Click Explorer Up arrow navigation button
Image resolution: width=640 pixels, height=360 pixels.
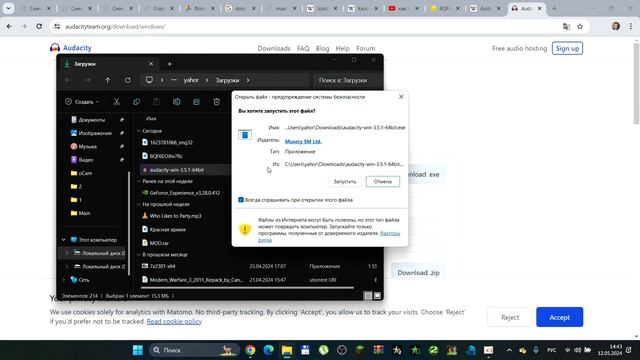(x=107, y=80)
